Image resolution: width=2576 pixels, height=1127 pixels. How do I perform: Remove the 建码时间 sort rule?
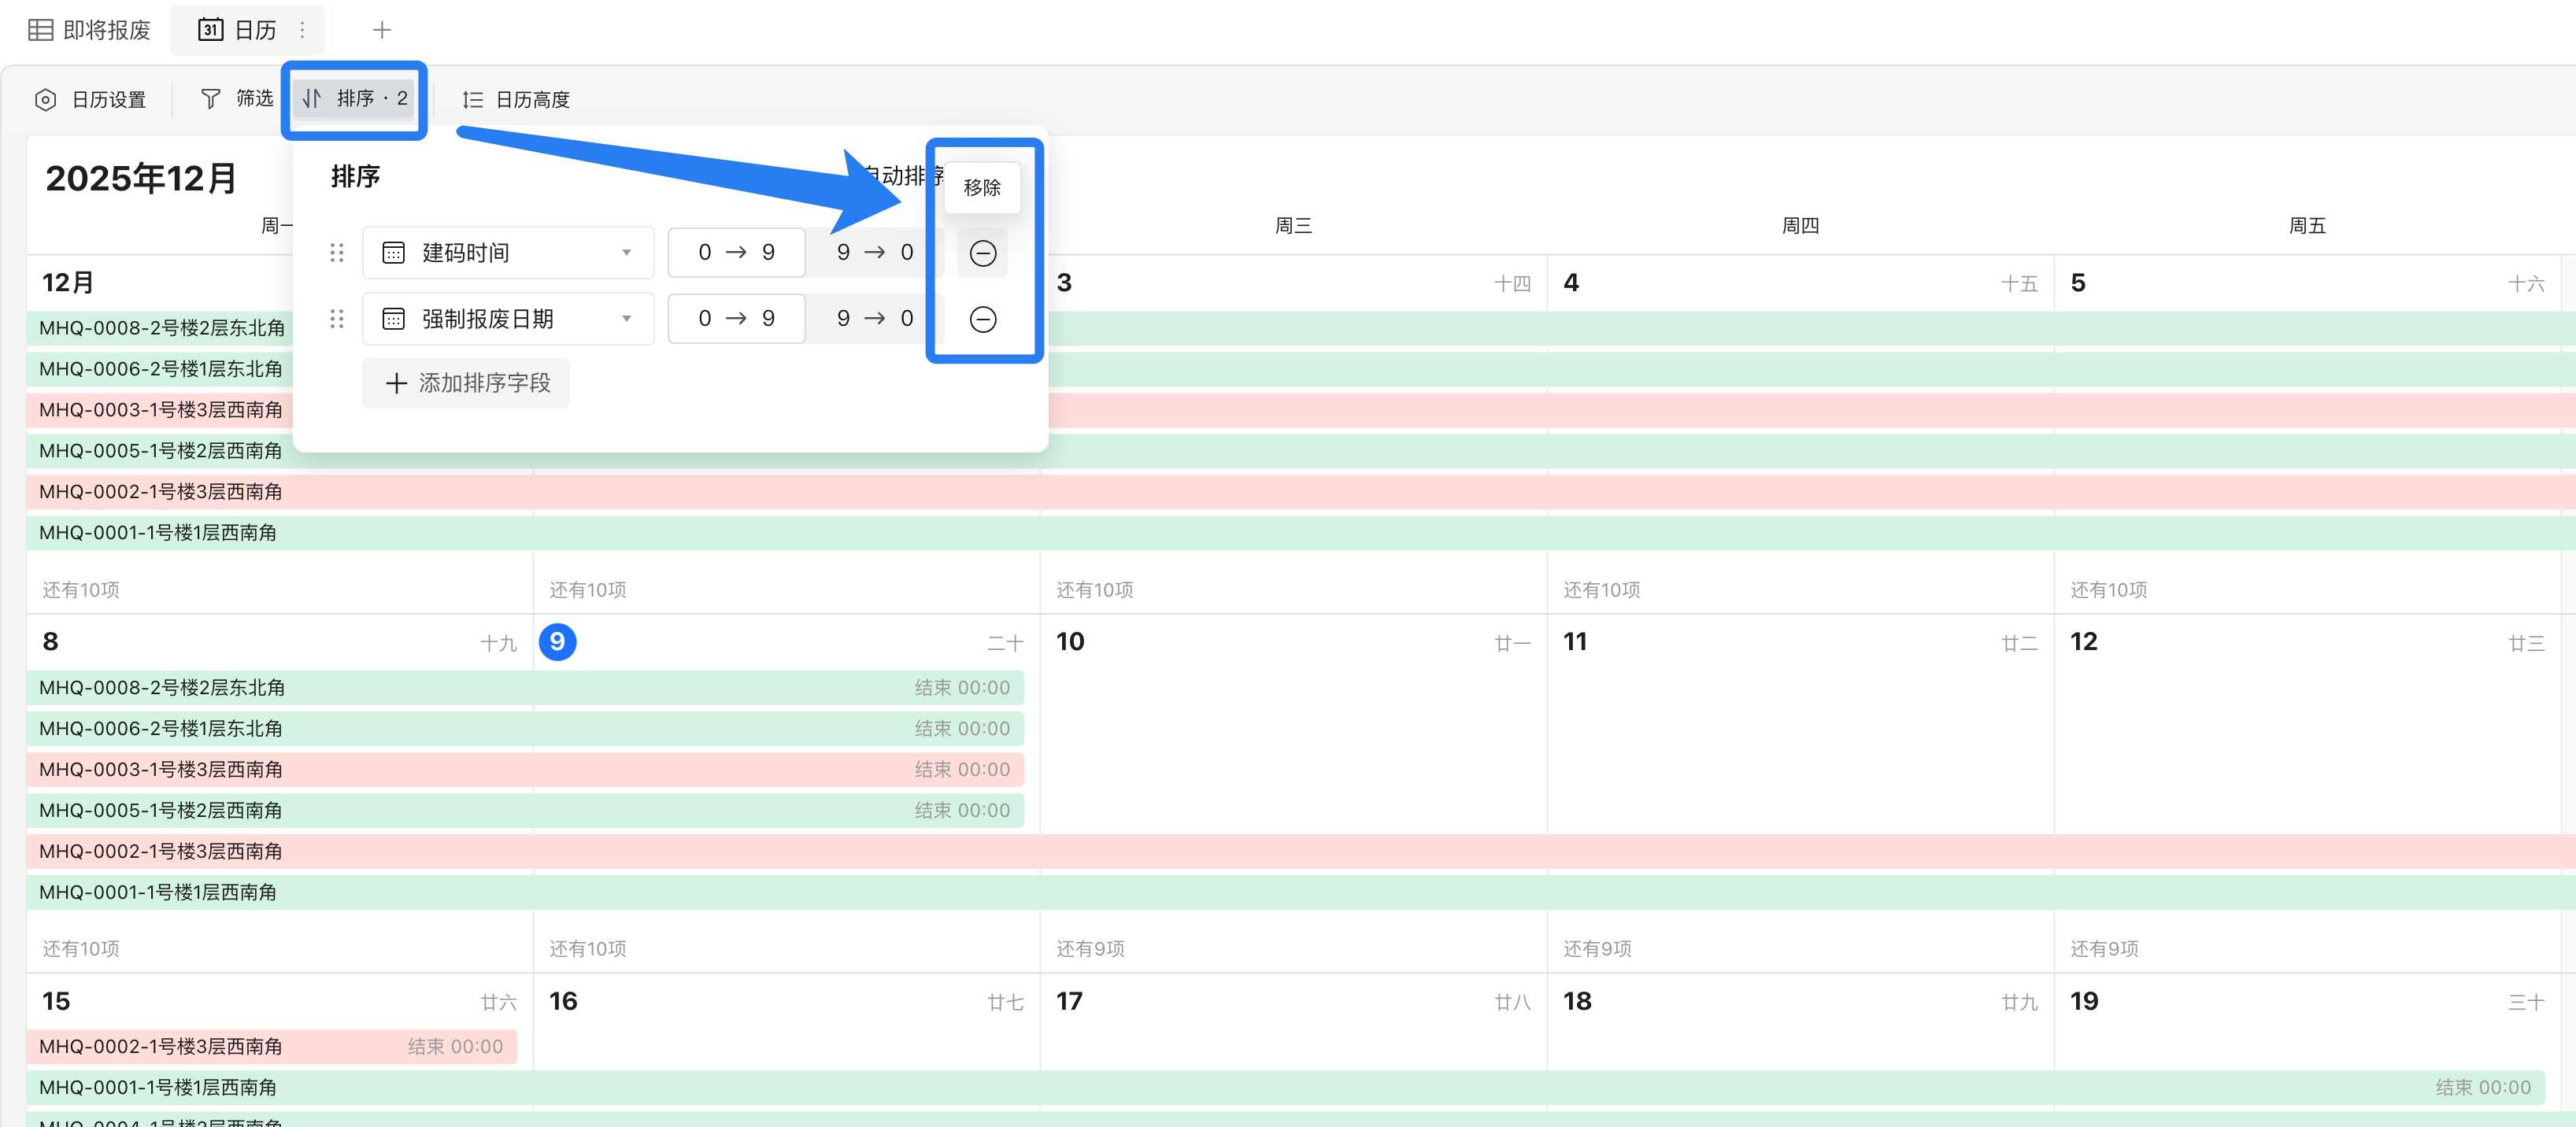tap(982, 253)
